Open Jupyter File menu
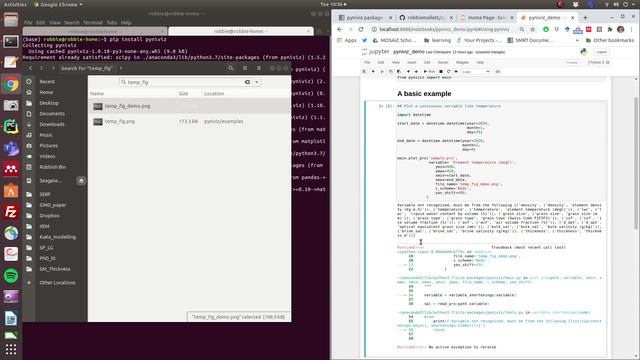 pyautogui.click(x=367, y=62)
